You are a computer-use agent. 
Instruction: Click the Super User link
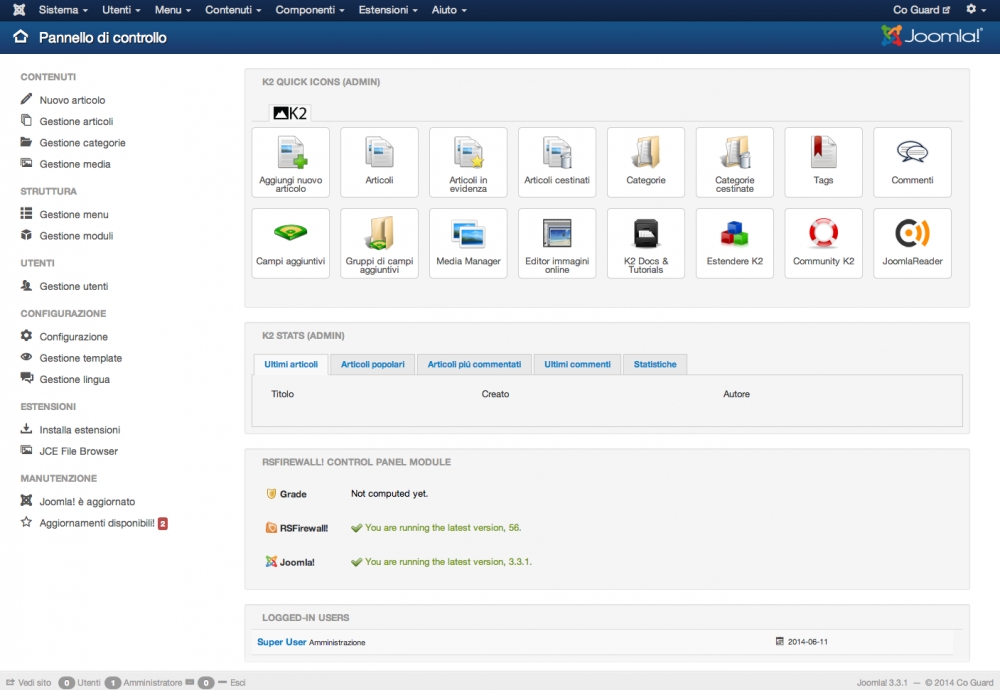(281, 642)
